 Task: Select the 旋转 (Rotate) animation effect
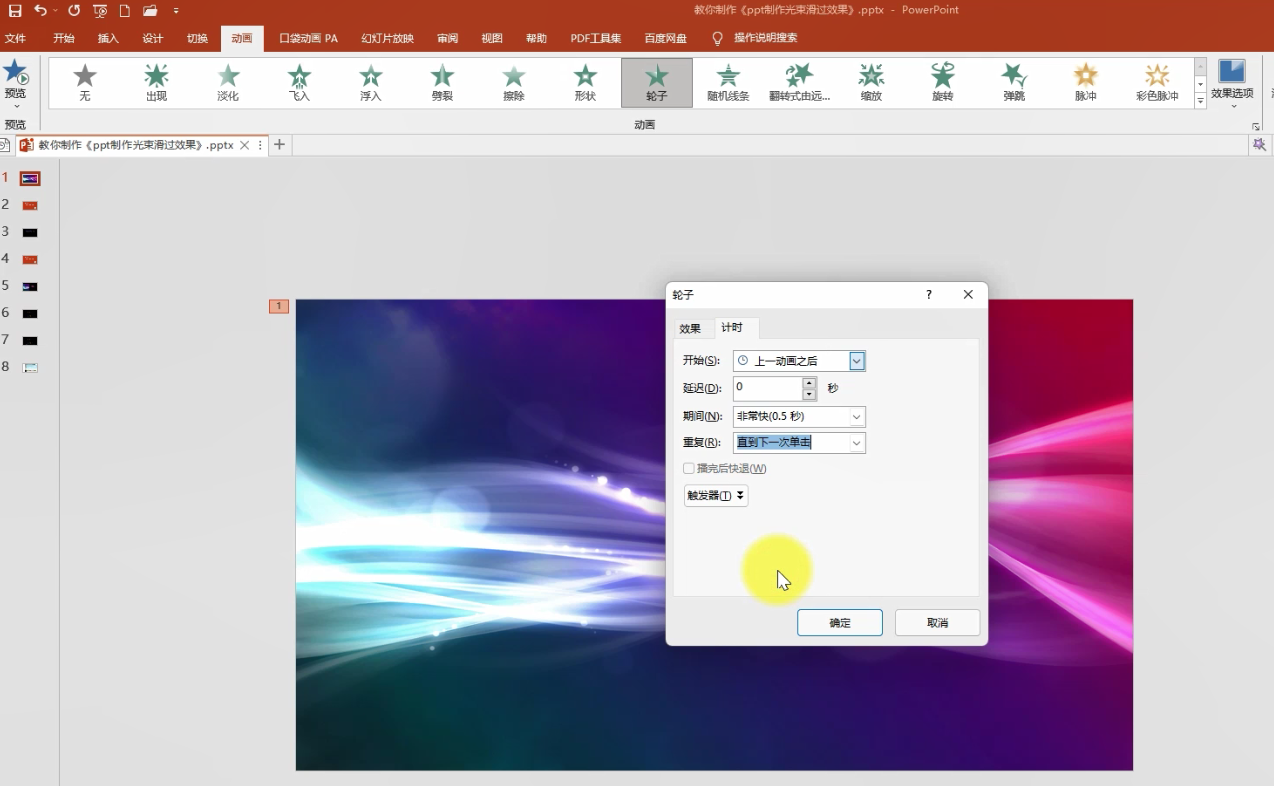click(942, 81)
